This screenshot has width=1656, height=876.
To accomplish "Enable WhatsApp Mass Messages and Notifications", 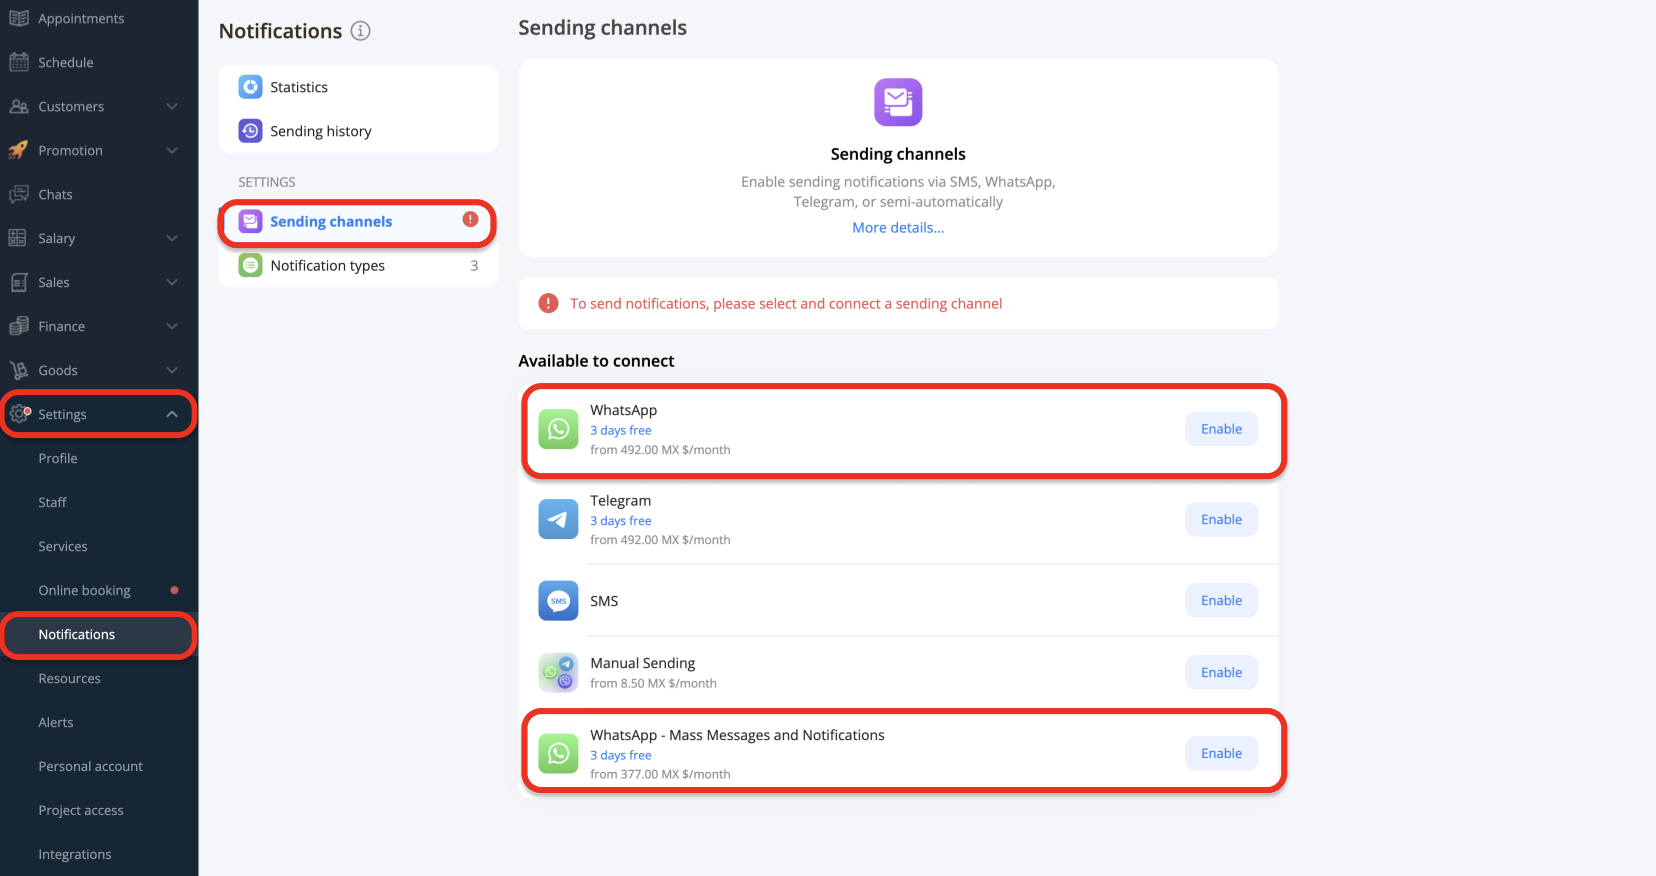I will tap(1221, 754).
